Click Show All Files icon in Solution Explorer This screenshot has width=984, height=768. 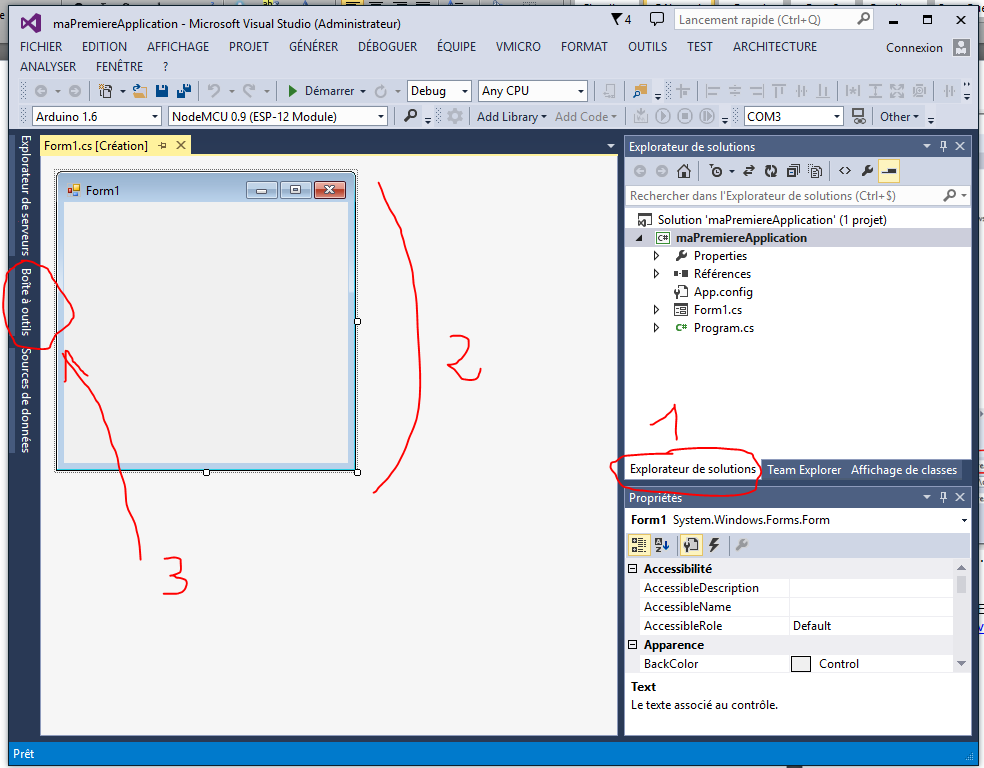tap(815, 171)
